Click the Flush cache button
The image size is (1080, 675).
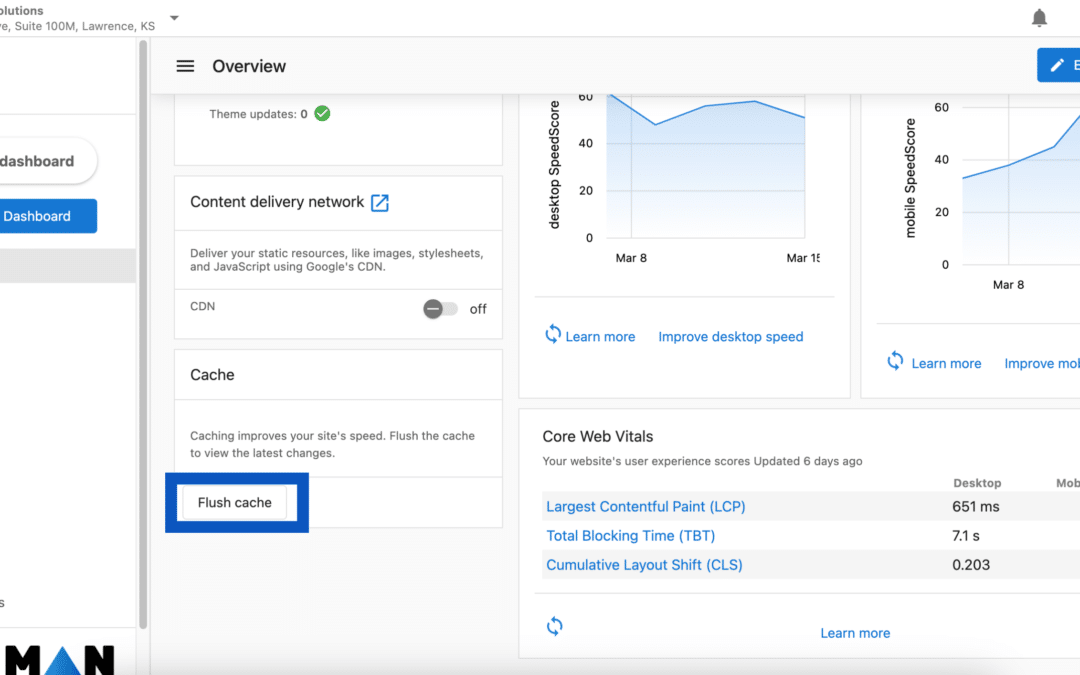tap(235, 502)
